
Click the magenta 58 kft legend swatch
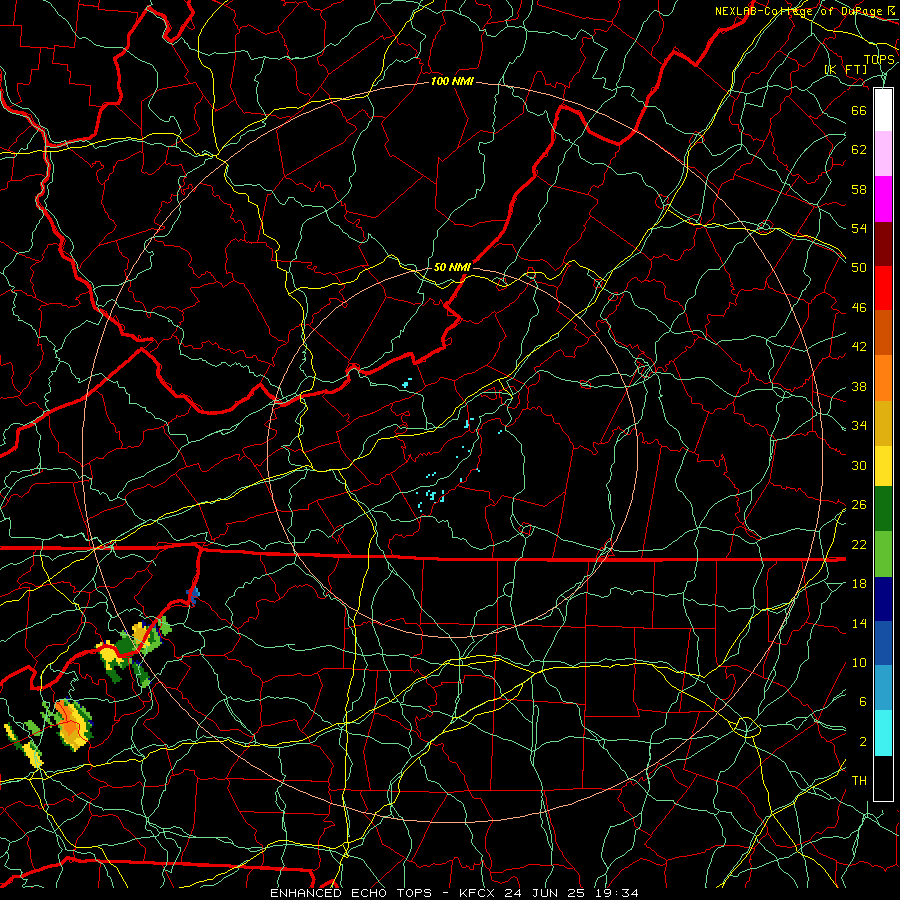pyautogui.click(x=883, y=199)
